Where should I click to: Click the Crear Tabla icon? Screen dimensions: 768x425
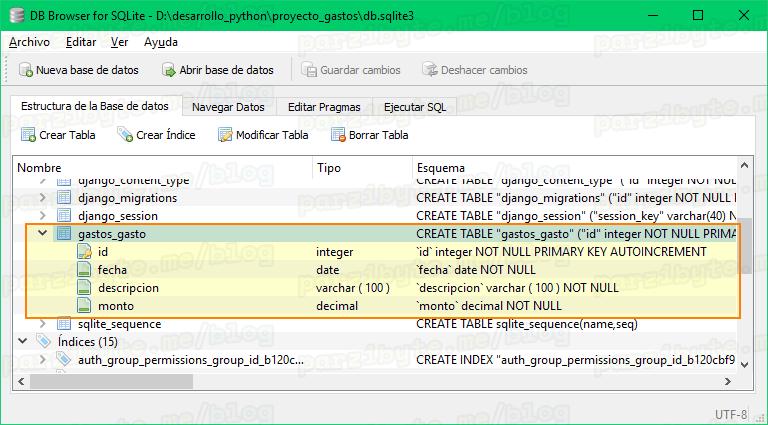[x=28, y=135]
